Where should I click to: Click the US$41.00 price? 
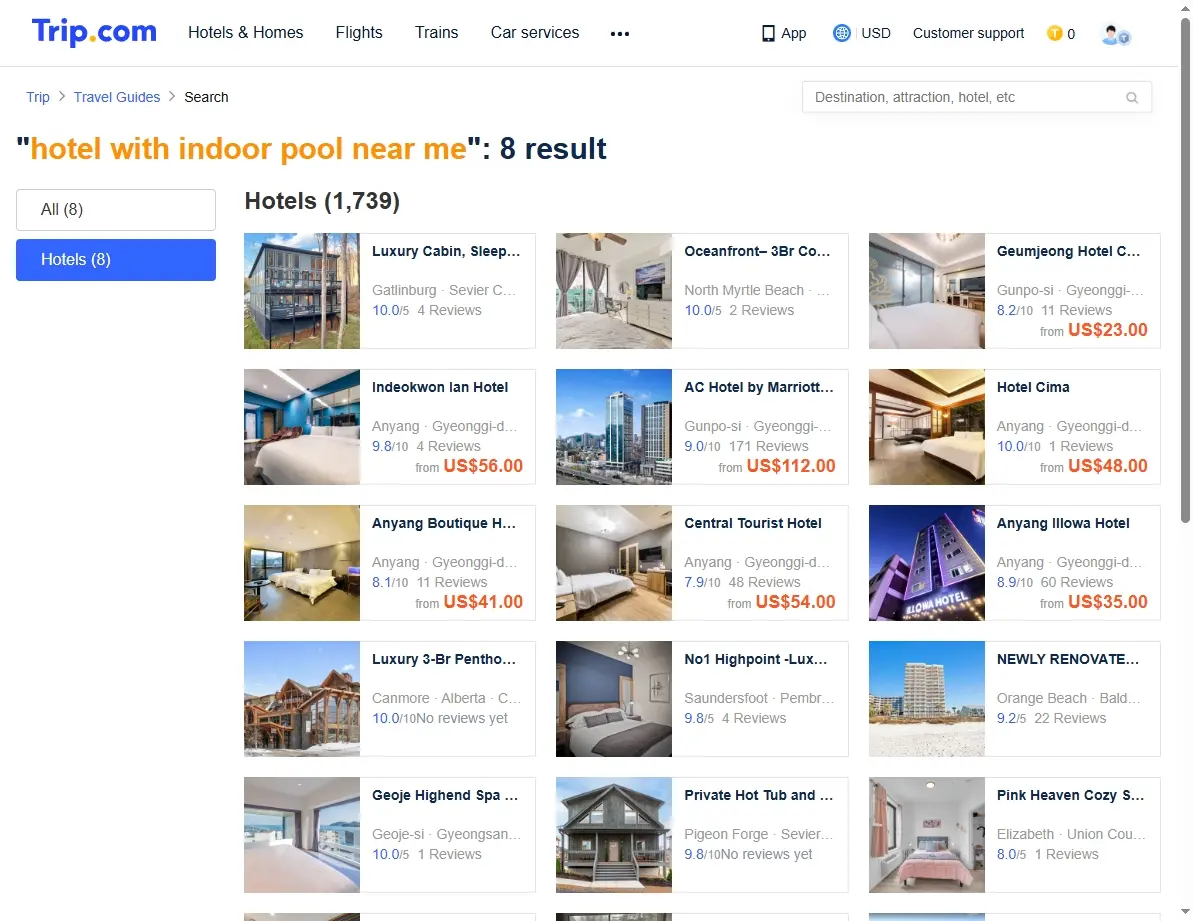[x=483, y=602]
